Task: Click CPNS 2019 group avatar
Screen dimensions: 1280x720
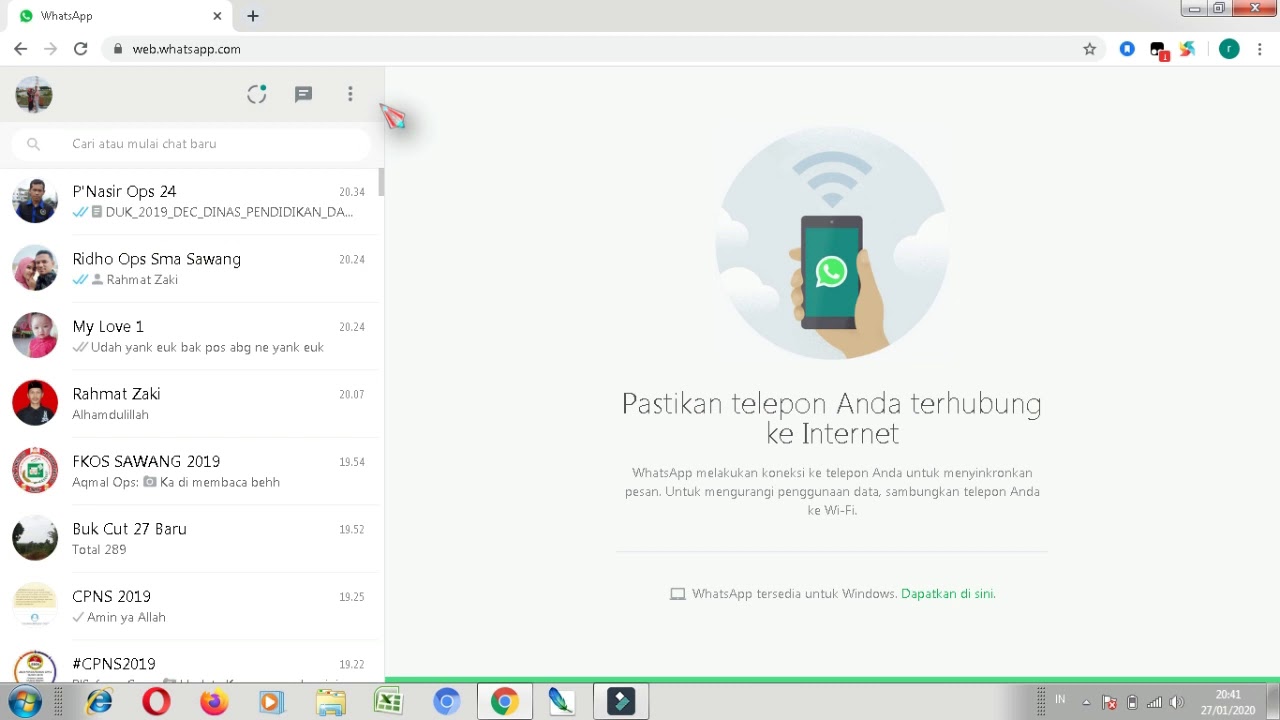Action: pos(35,606)
